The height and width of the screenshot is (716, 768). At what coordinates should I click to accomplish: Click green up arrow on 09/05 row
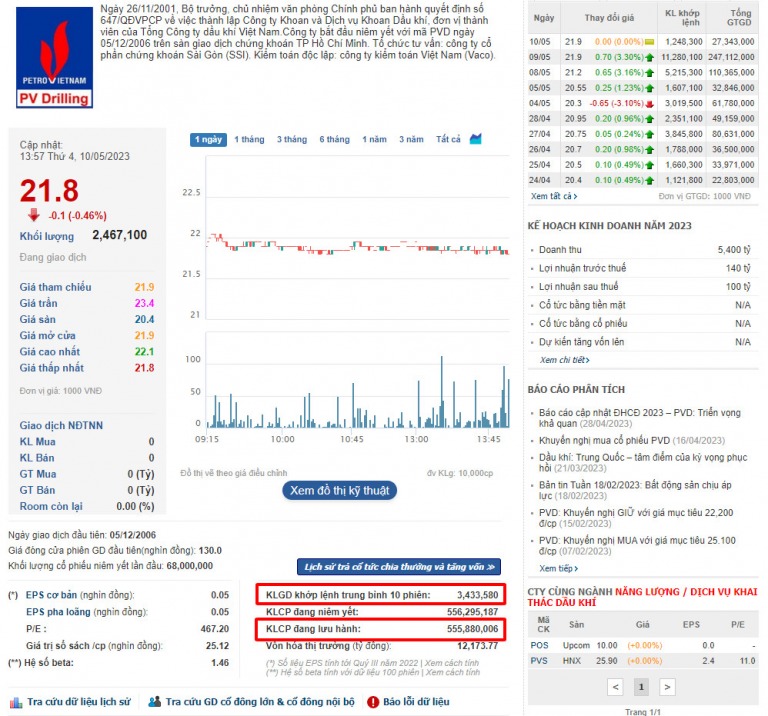(x=649, y=57)
